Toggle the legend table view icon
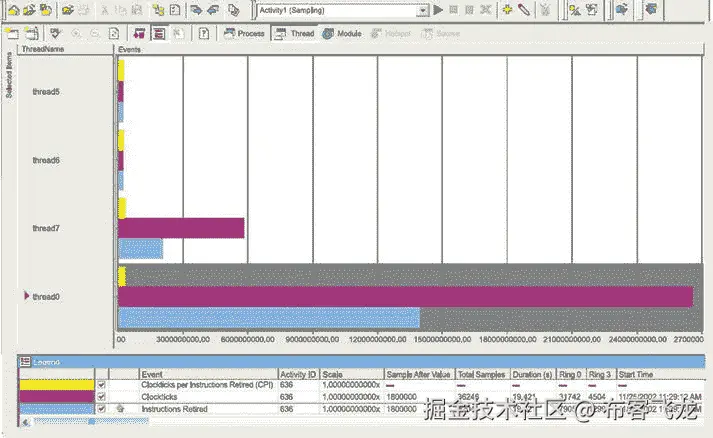Viewport: 713px width, 438px height. (159, 33)
